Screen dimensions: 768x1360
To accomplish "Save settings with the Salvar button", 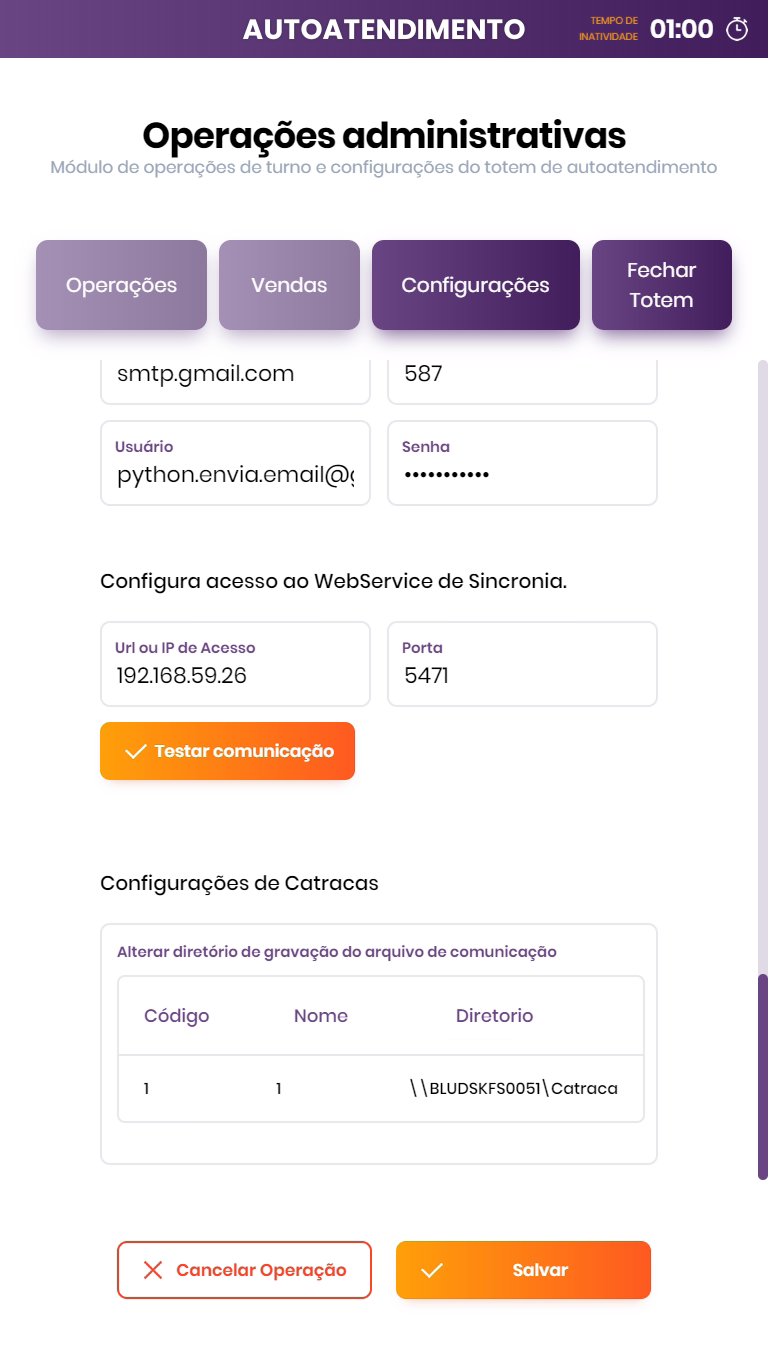I will (523, 1270).
